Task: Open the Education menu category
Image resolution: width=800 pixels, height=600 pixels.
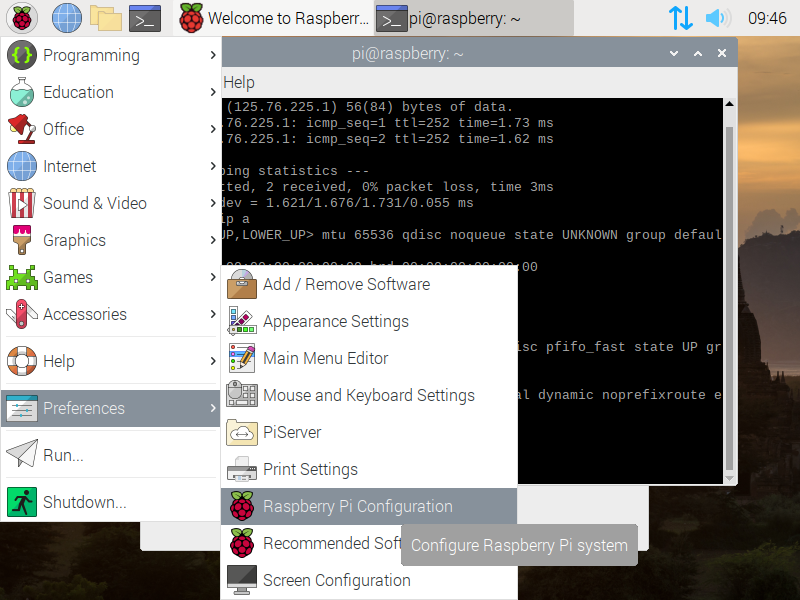Action: tap(110, 92)
